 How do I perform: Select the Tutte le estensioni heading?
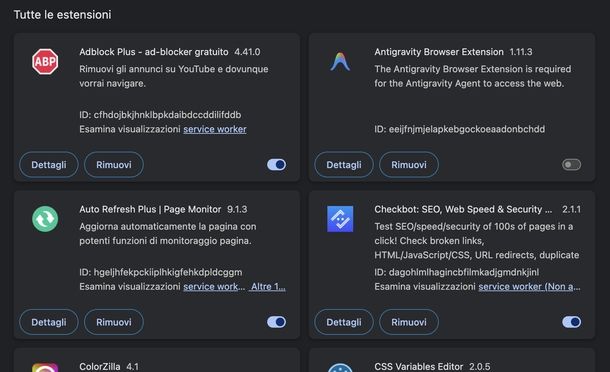tap(63, 15)
